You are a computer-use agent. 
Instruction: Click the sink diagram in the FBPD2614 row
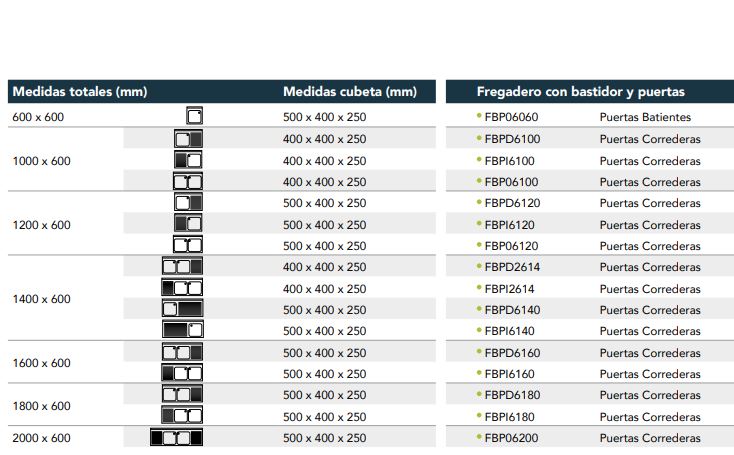[183, 266]
